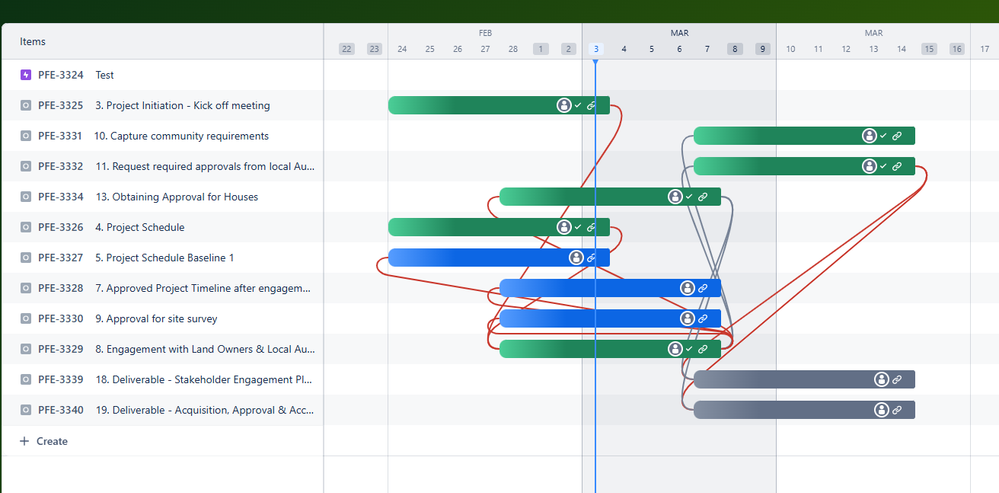Viewport: 999px width, 493px height.
Task: Select the 'Test' epic title
Action: (x=104, y=75)
